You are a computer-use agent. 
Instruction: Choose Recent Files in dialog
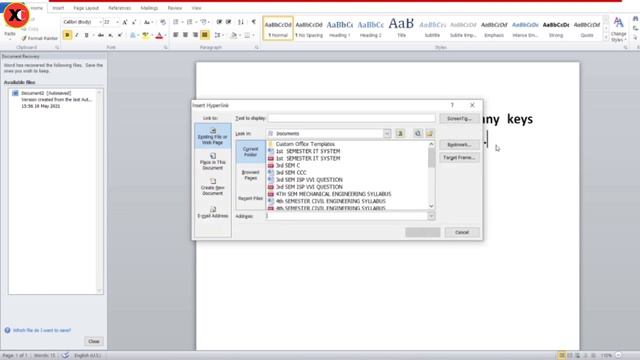(x=251, y=198)
